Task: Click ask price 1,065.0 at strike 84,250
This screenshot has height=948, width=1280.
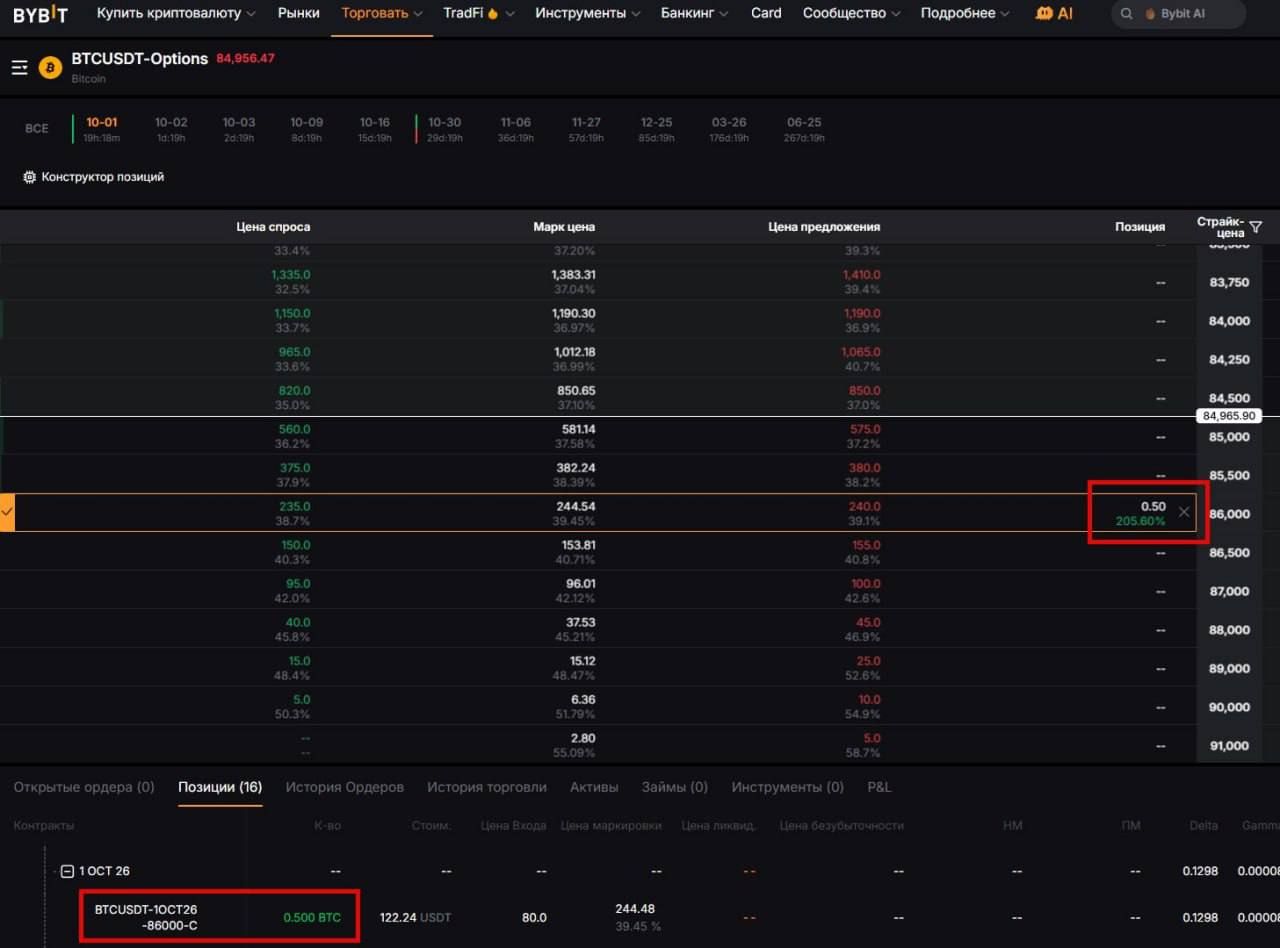Action: point(861,352)
